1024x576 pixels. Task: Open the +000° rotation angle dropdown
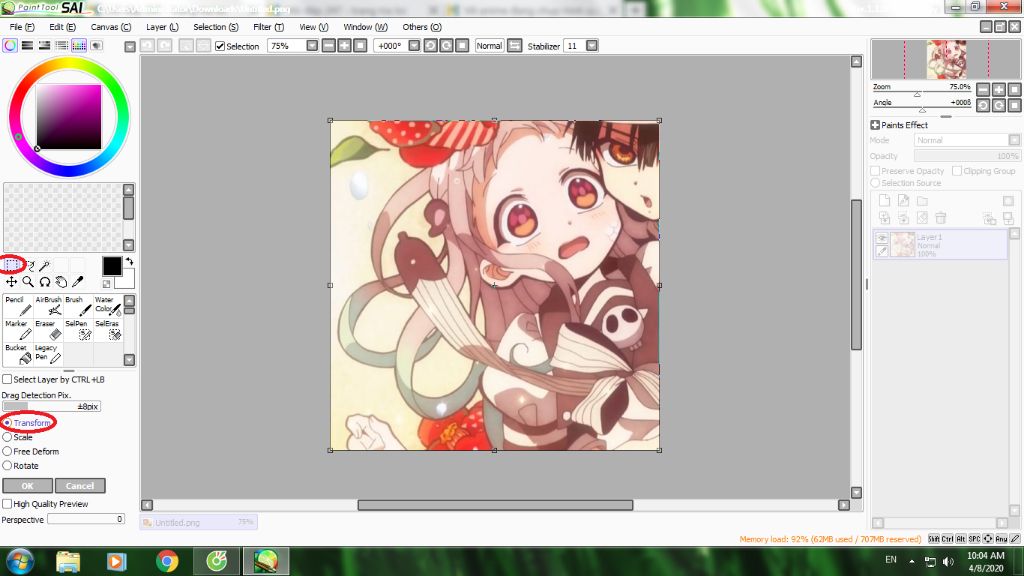[x=414, y=46]
